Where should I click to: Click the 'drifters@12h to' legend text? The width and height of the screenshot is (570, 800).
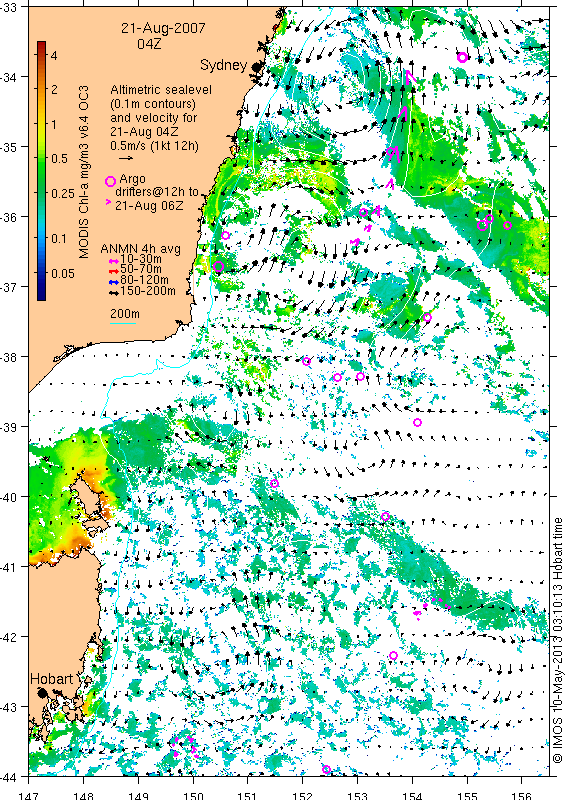pyautogui.click(x=157, y=192)
